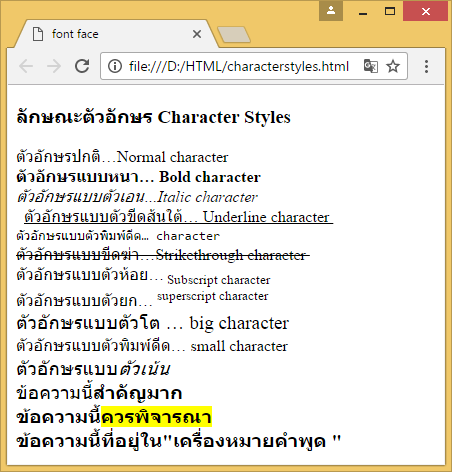Click the Bold character text
Screen dimensions: 452x472
210,177
